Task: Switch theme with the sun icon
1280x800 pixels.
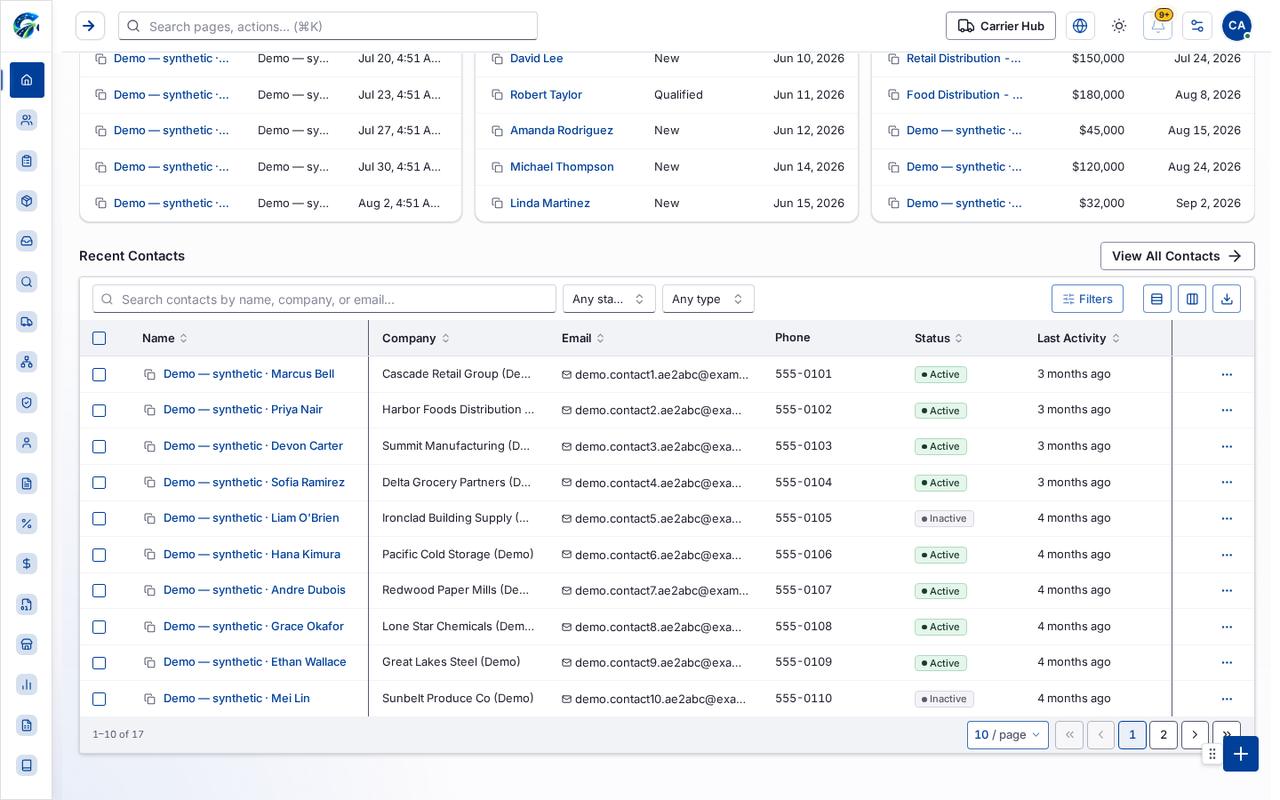Action: (1119, 26)
